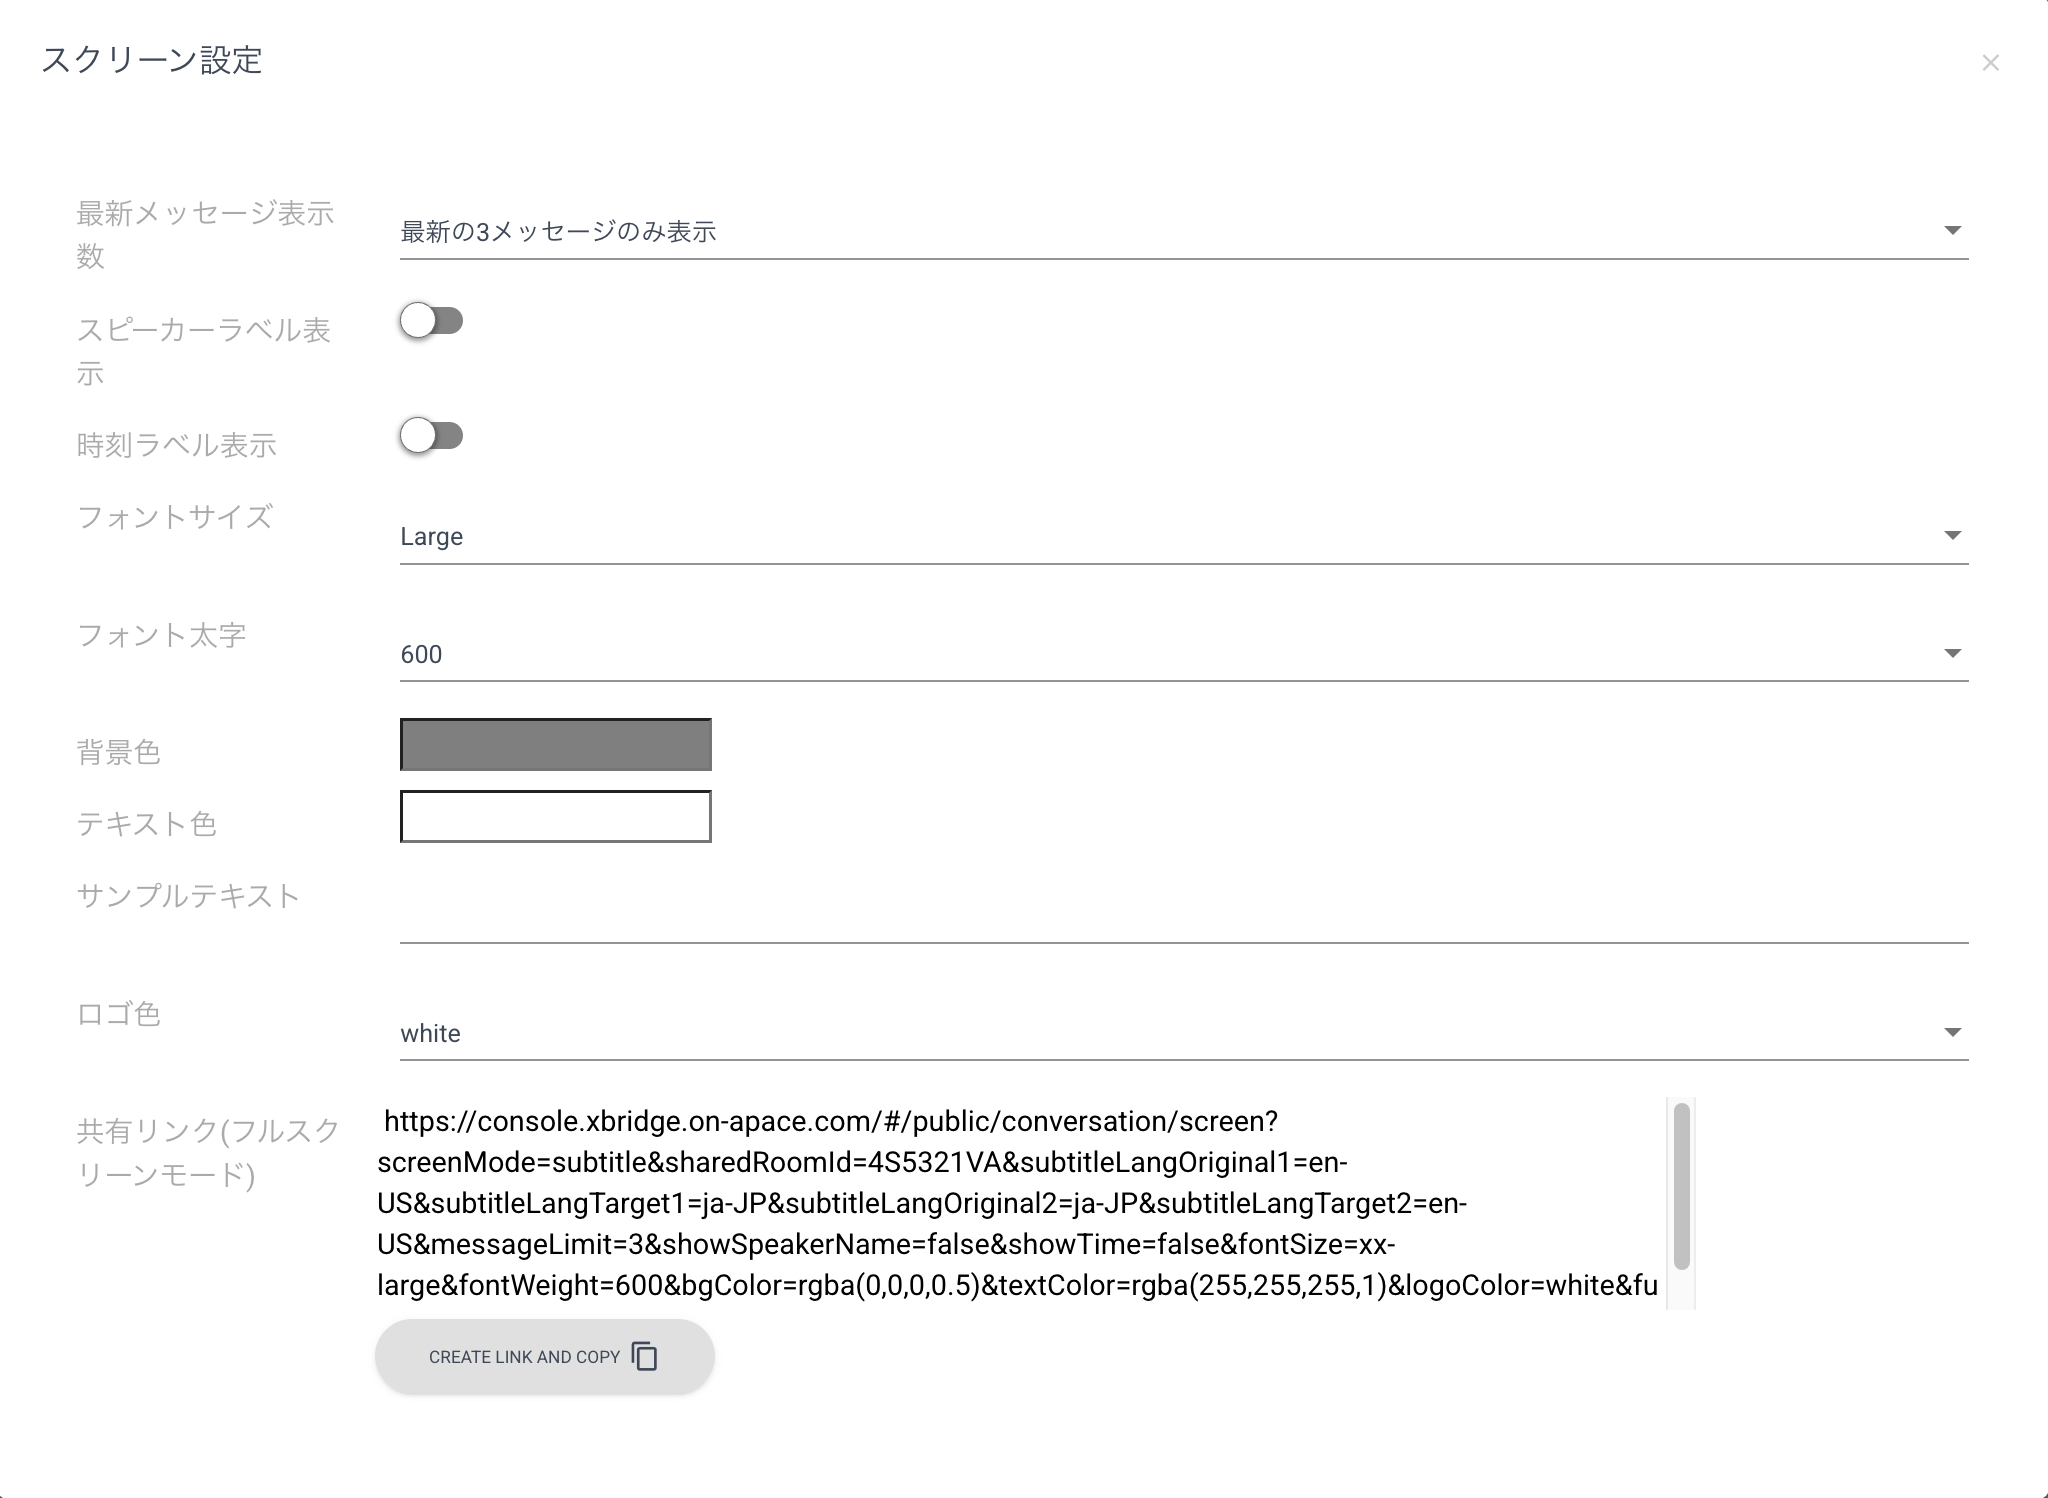Click the white テキスト色 color swatch
This screenshot has width=2048, height=1498.
555,817
